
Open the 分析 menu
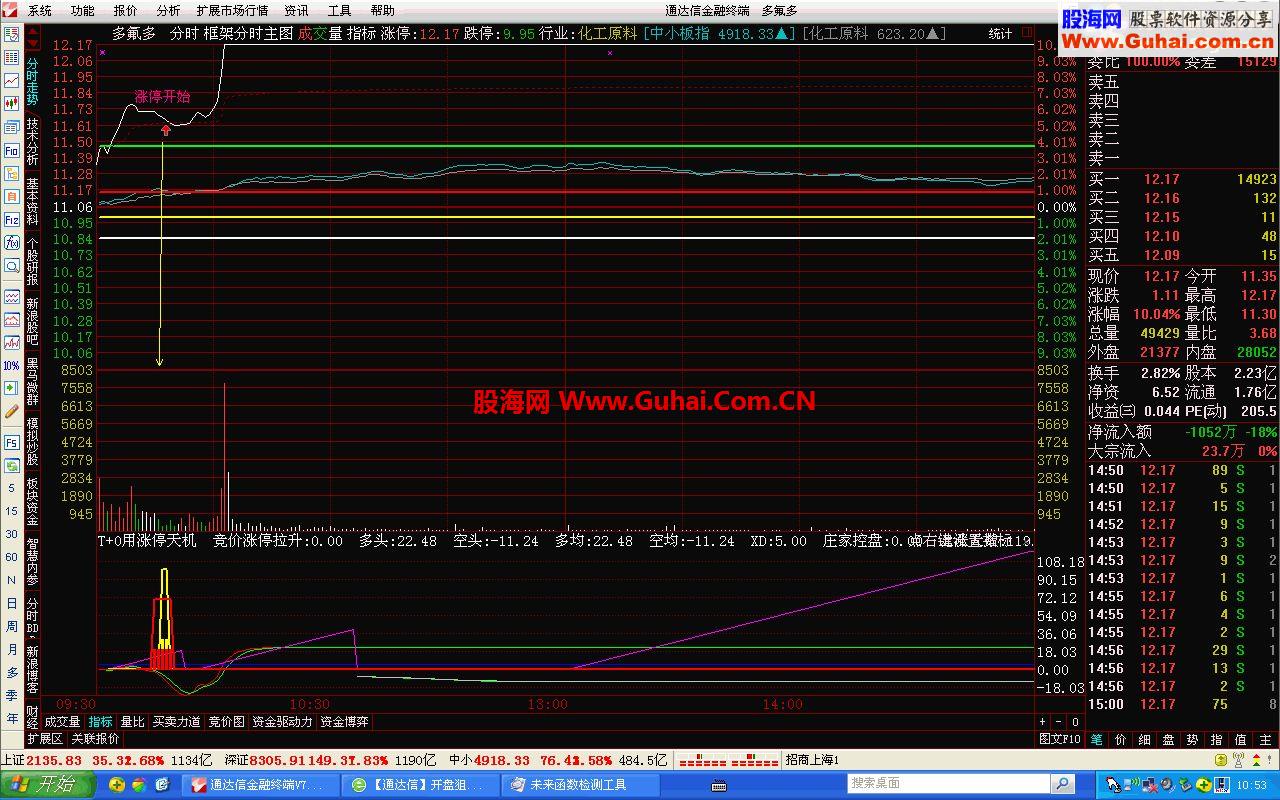pos(169,11)
